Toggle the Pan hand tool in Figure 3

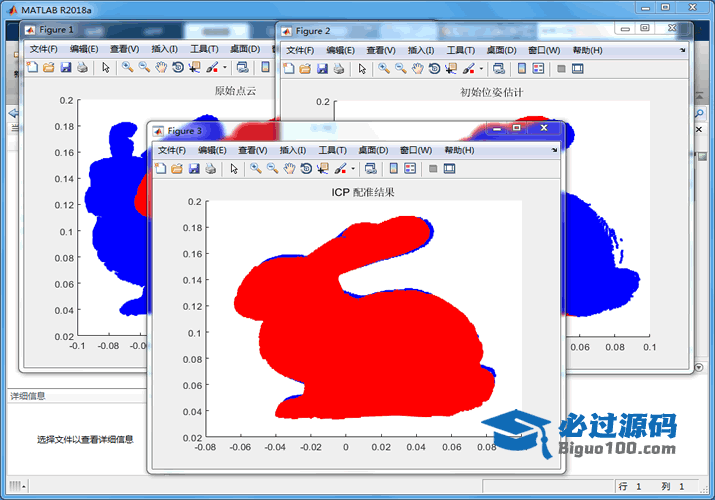pyautogui.click(x=289, y=169)
